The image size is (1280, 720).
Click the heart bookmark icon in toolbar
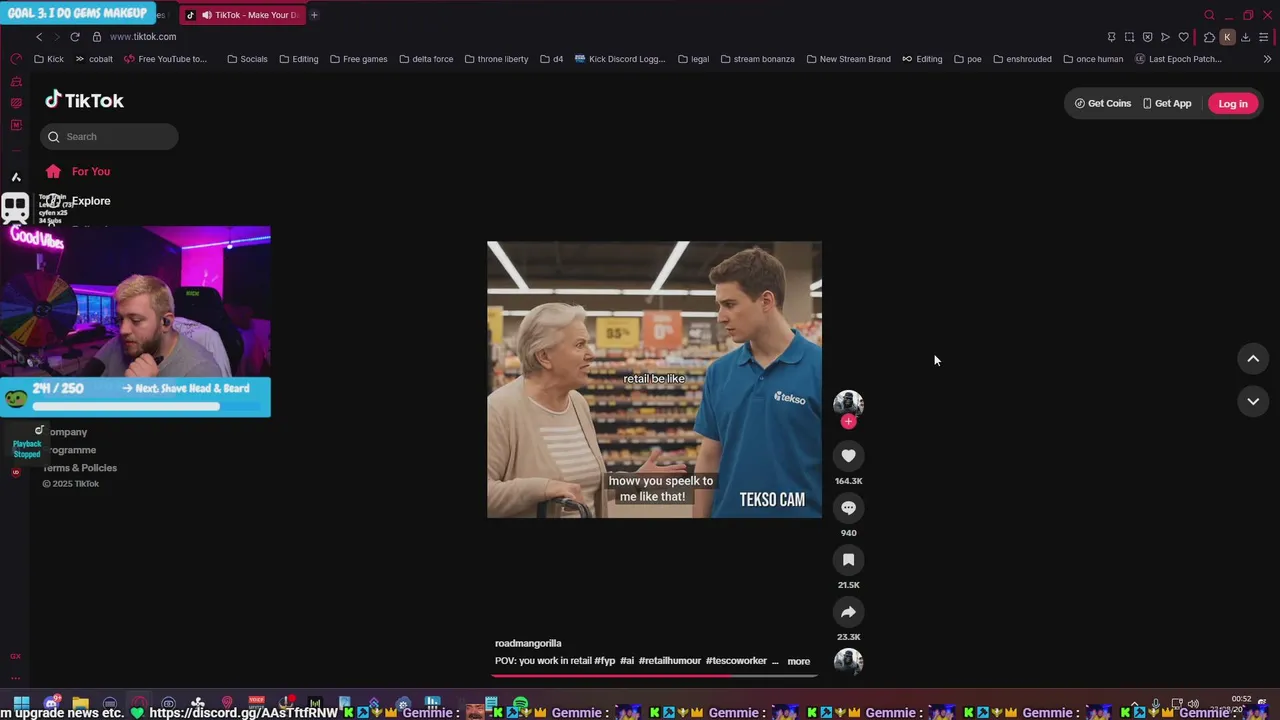pos(1183,37)
